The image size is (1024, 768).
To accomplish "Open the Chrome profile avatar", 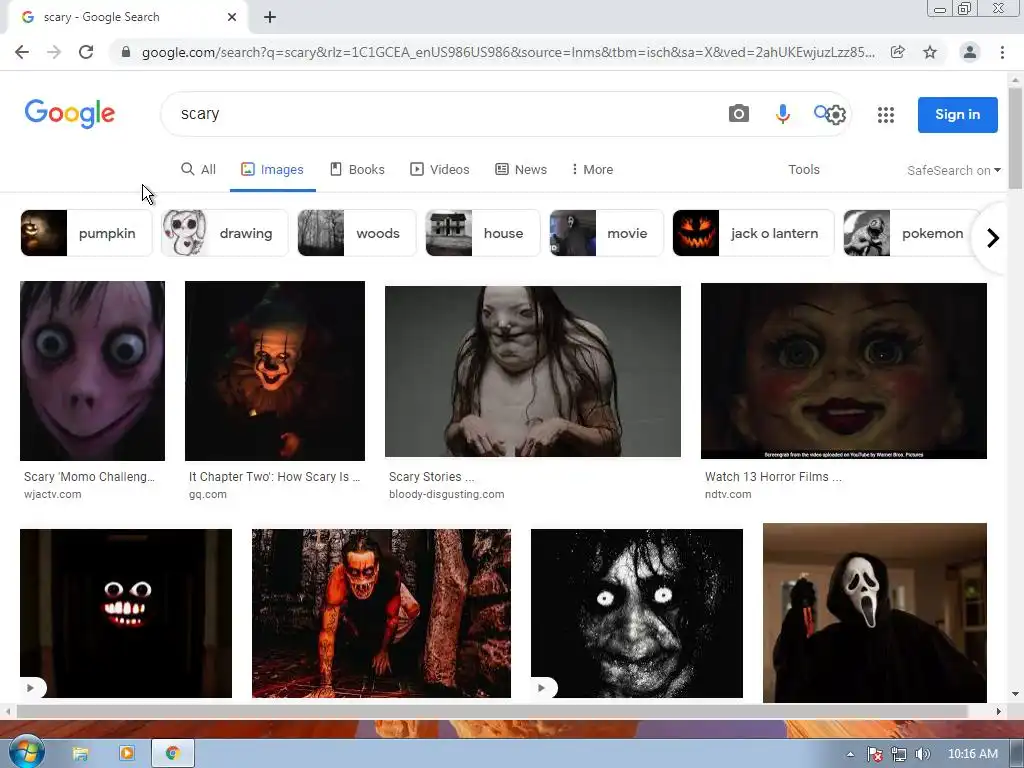I will coord(970,52).
